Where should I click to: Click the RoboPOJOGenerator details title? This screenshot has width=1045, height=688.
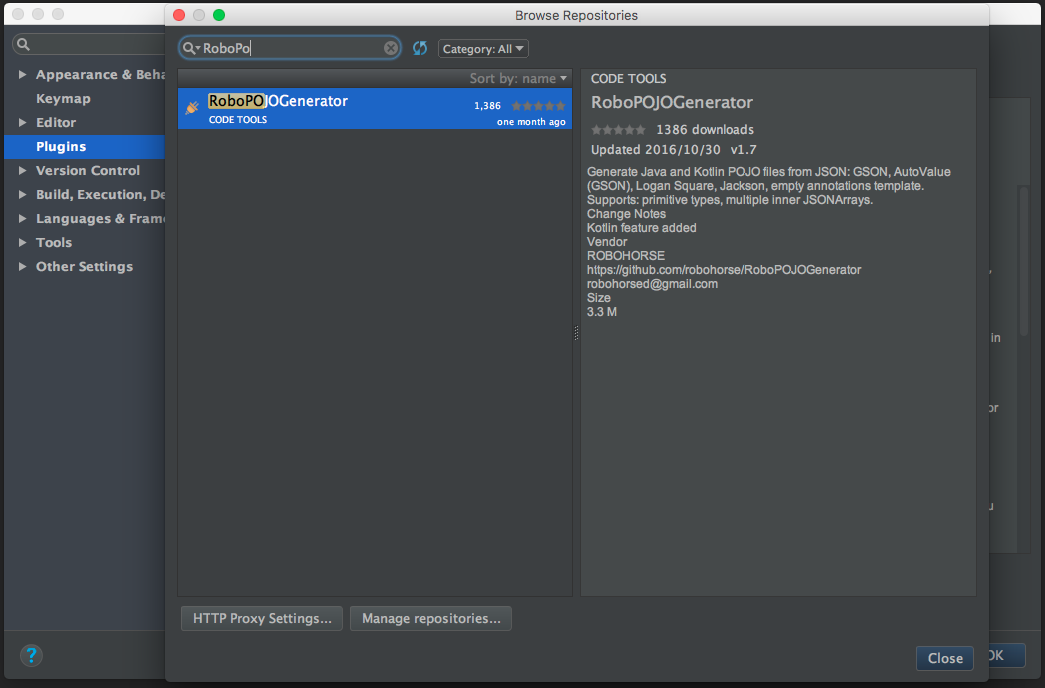(x=672, y=103)
